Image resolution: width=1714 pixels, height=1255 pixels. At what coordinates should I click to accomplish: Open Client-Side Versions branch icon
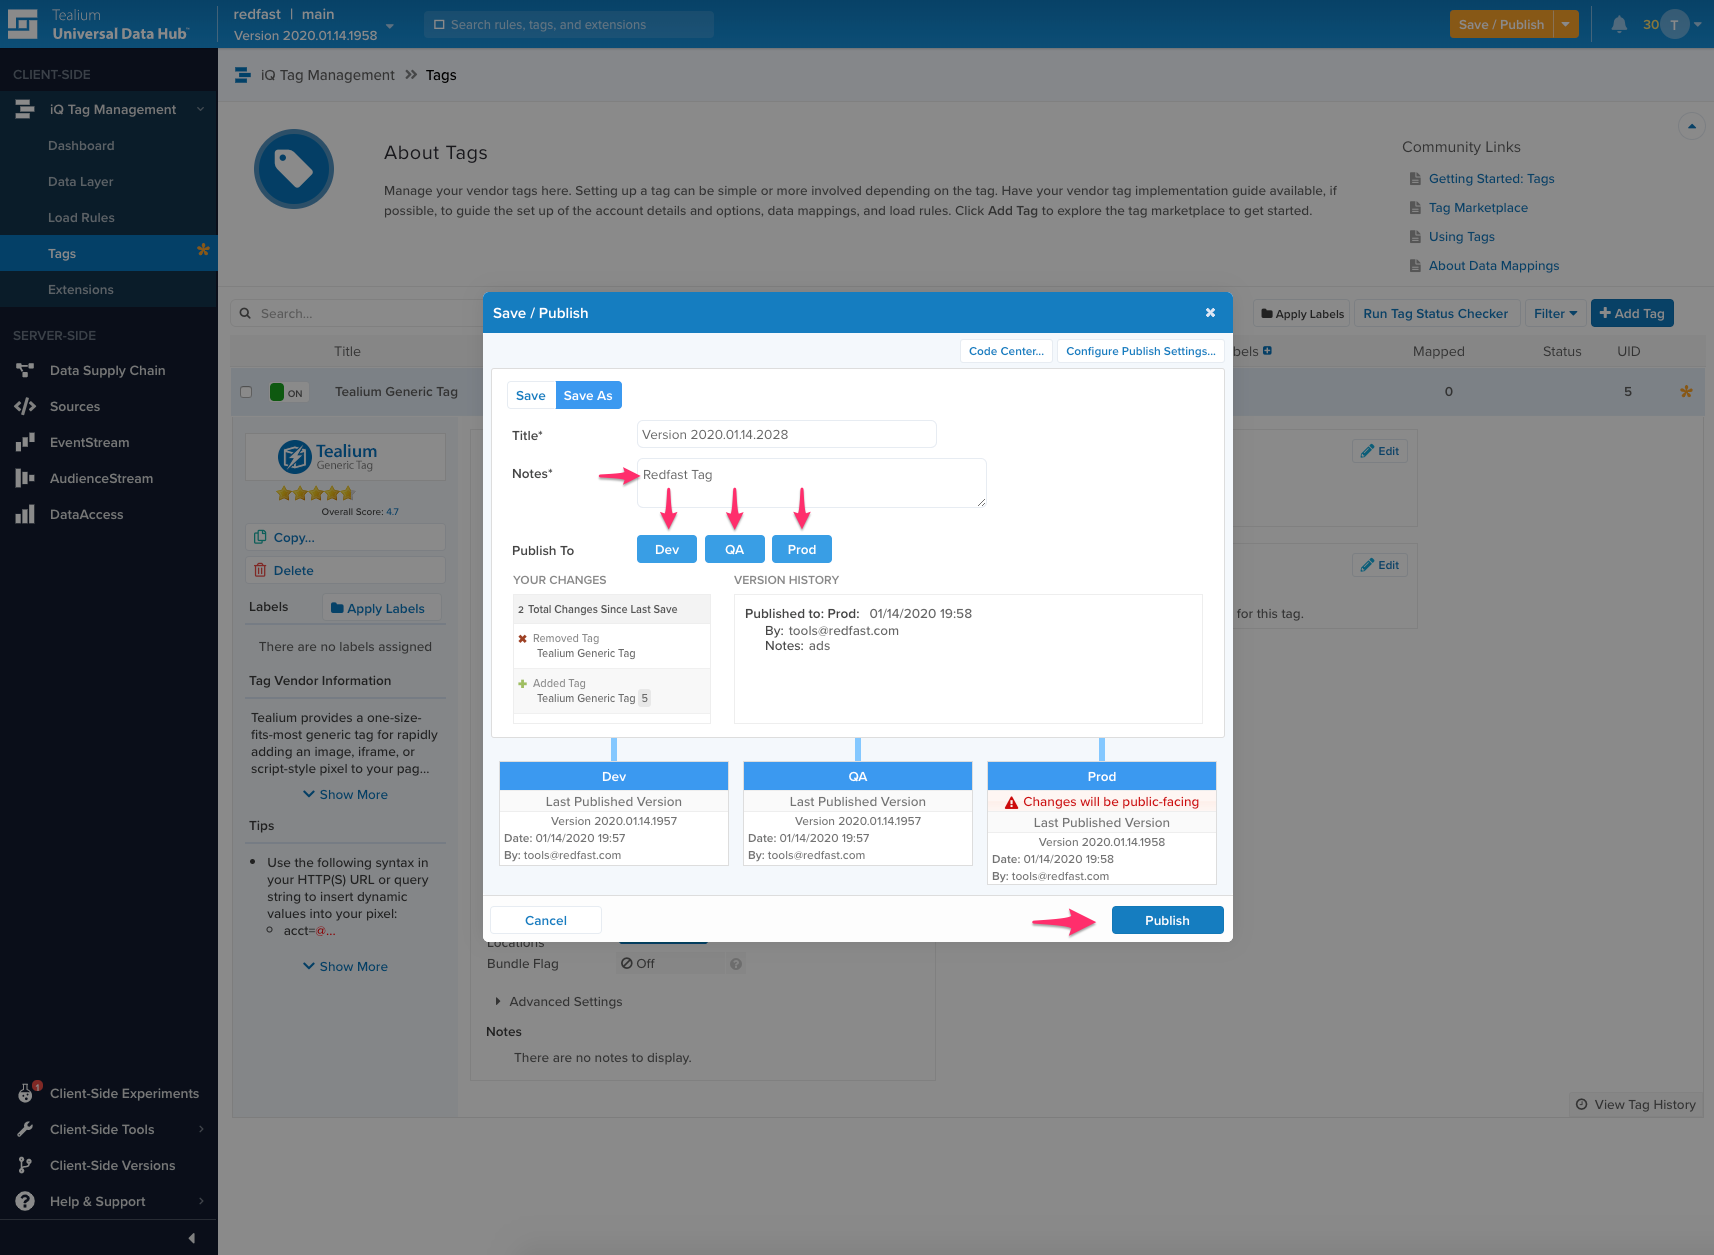coord(25,1165)
